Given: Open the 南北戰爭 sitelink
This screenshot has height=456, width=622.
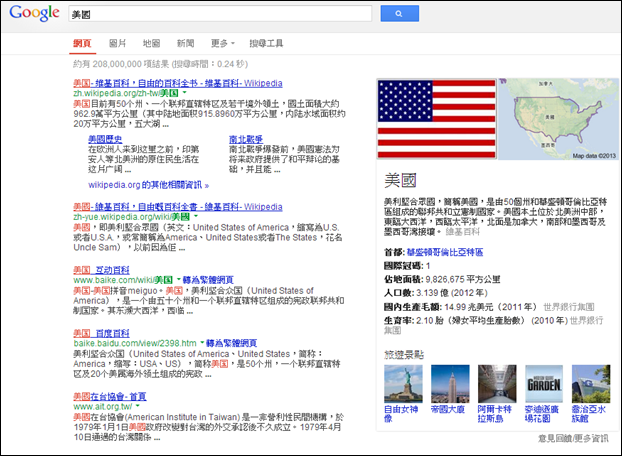Looking at the screenshot, I should pyautogui.click(x=246, y=139).
